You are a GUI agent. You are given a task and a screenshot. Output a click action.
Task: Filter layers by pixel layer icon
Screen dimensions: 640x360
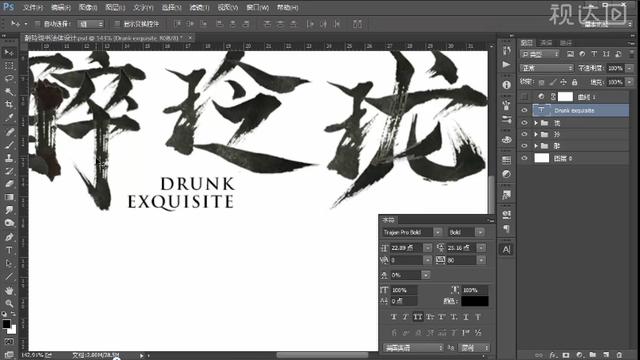coord(570,54)
